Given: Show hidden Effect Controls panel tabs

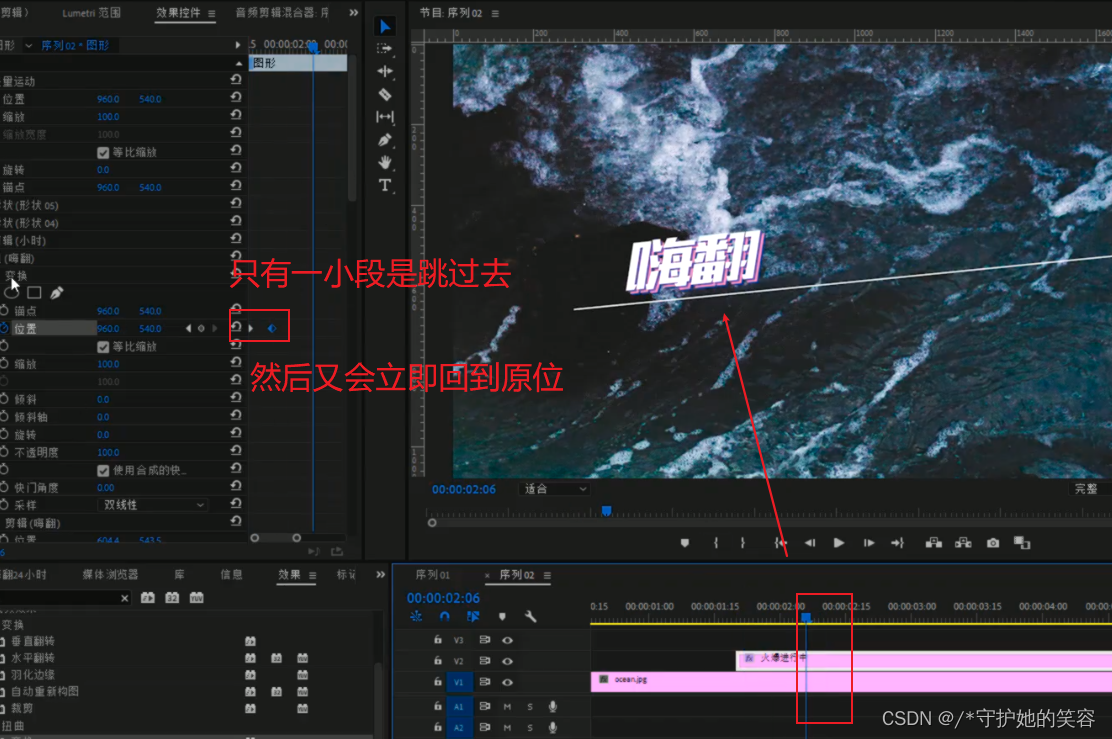Looking at the screenshot, I should tap(354, 13).
